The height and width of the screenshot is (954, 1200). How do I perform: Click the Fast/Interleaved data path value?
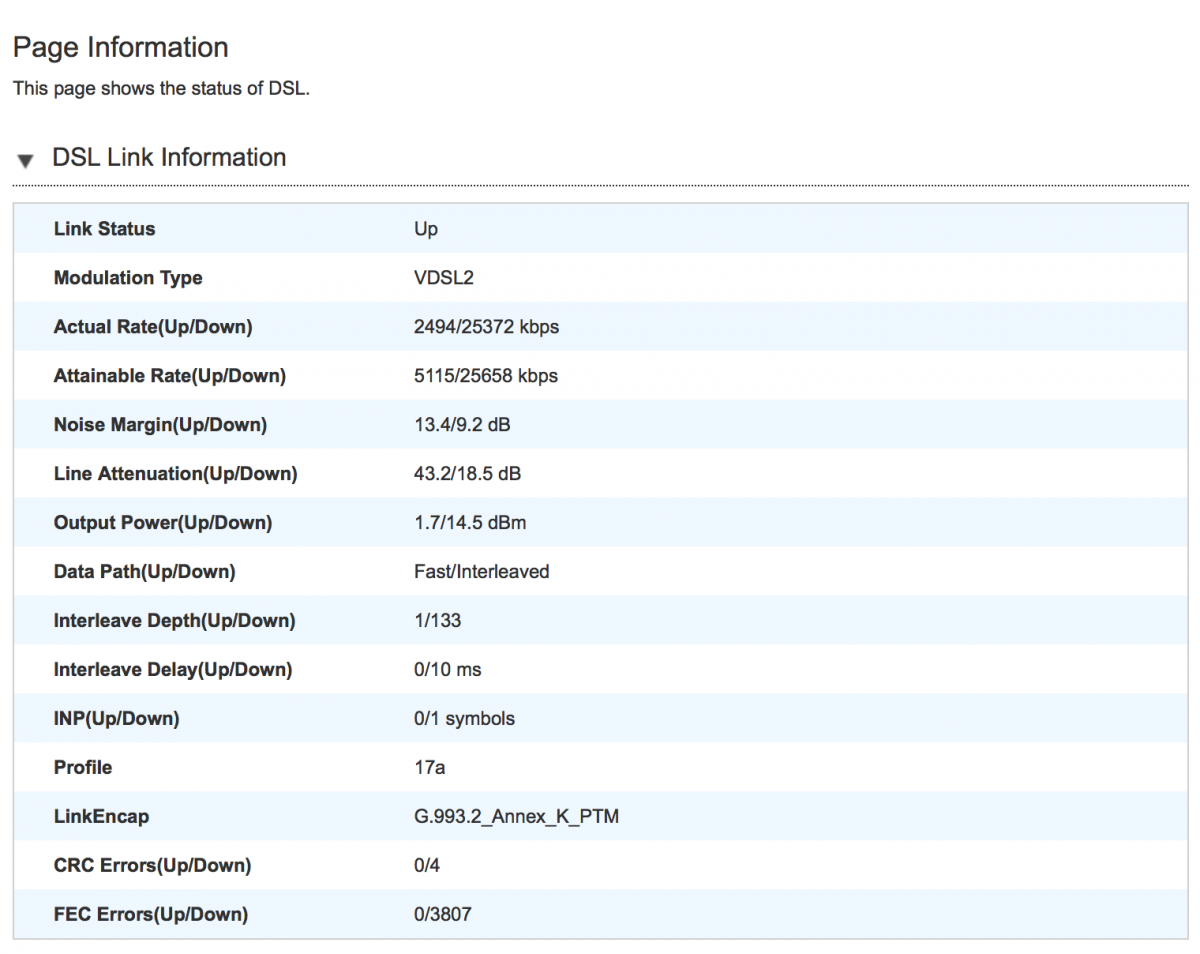[x=481, y=572]
